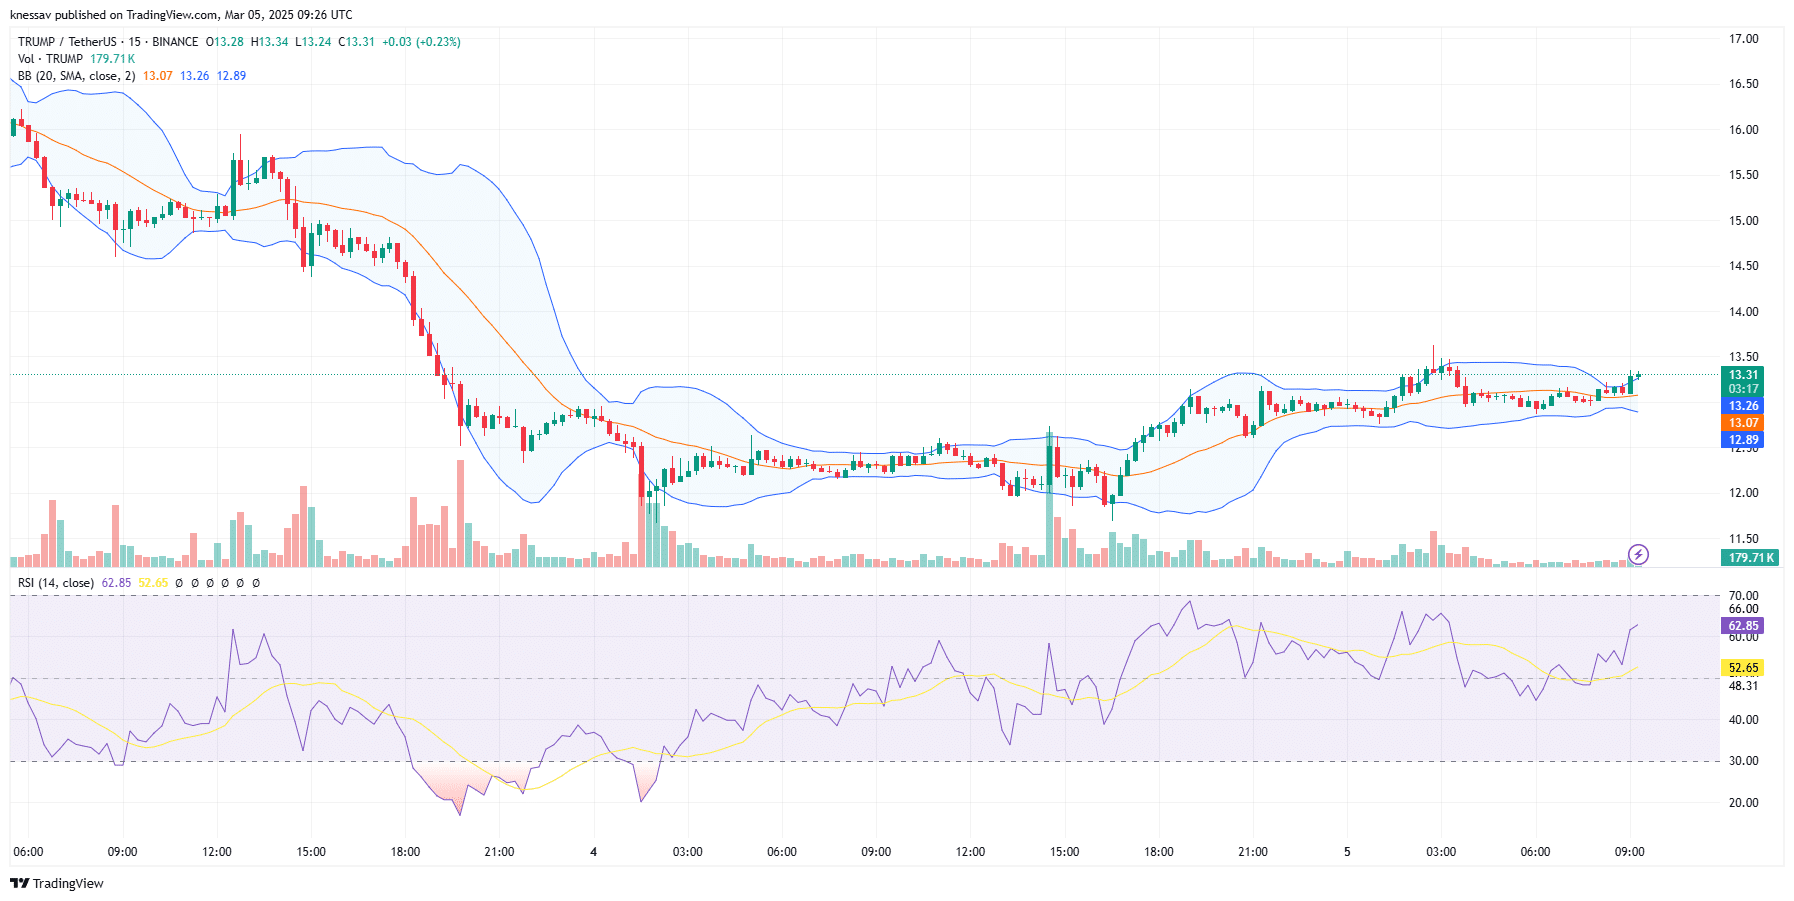1794x901 pixels.
Task: Click the 14.00 price axis label
Action: pos(1744,312)
